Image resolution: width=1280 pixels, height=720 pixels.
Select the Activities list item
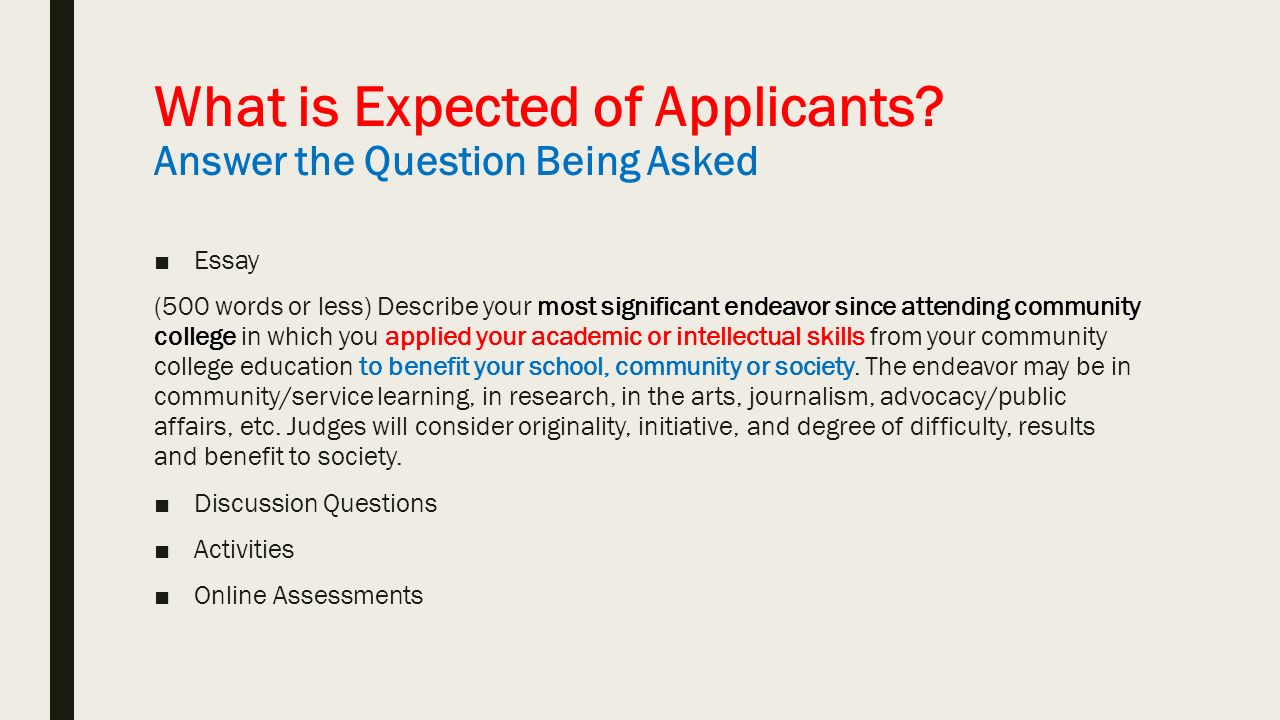244,549
